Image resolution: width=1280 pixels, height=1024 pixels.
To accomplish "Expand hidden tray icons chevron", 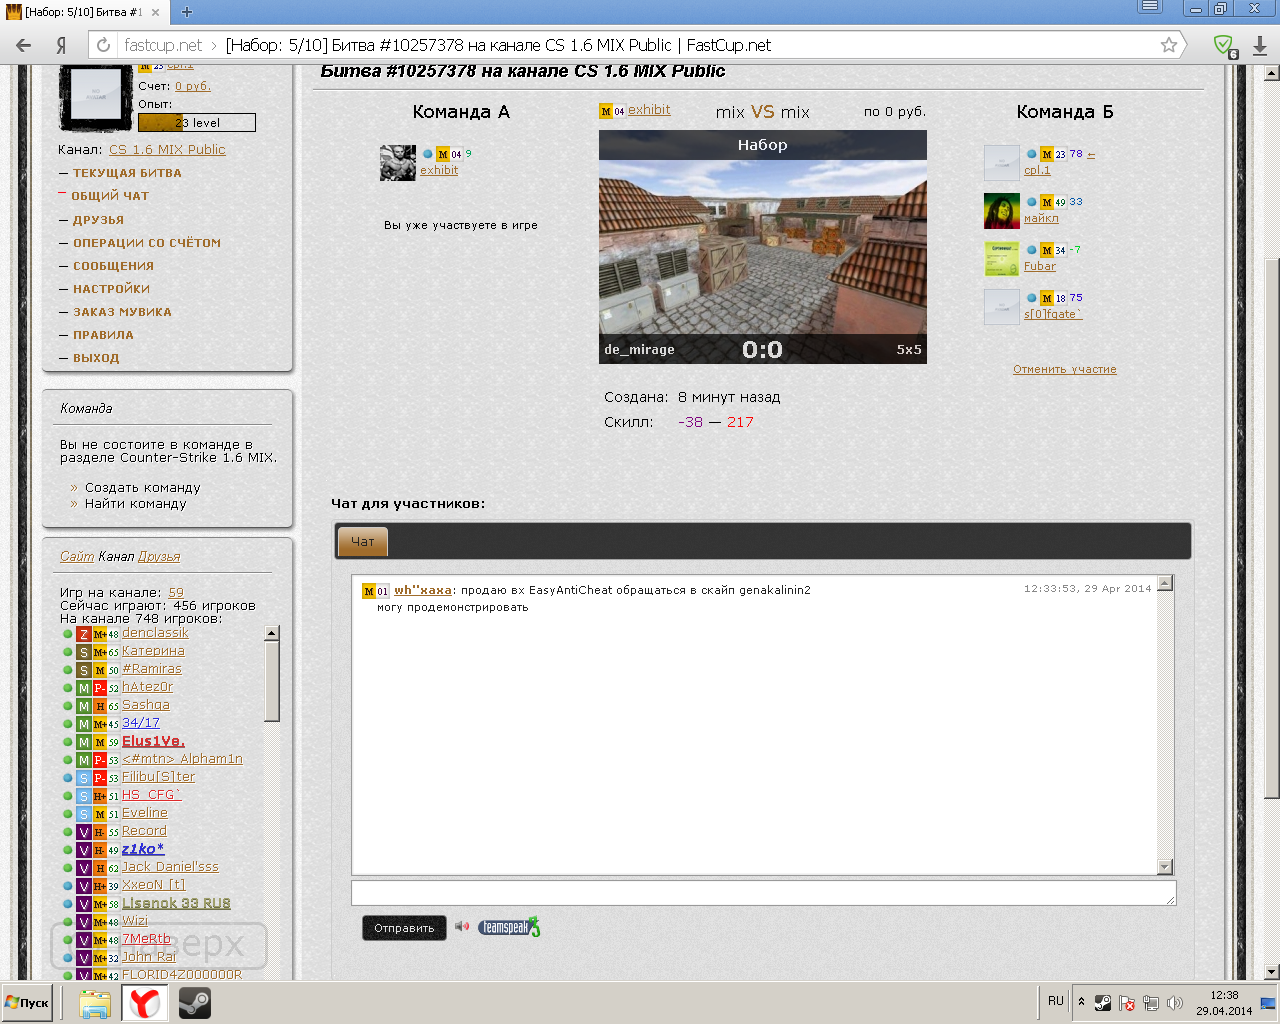I will [x=1081, y=1001].
